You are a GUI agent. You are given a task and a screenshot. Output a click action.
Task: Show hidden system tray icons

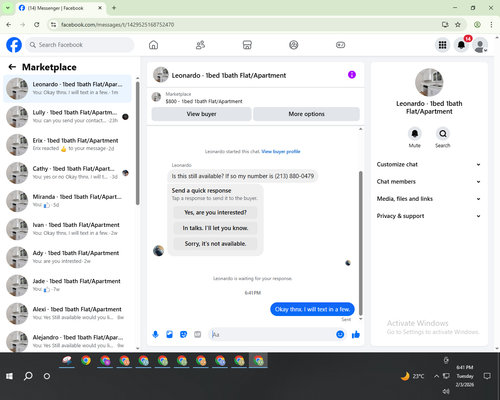pos(436,376)
